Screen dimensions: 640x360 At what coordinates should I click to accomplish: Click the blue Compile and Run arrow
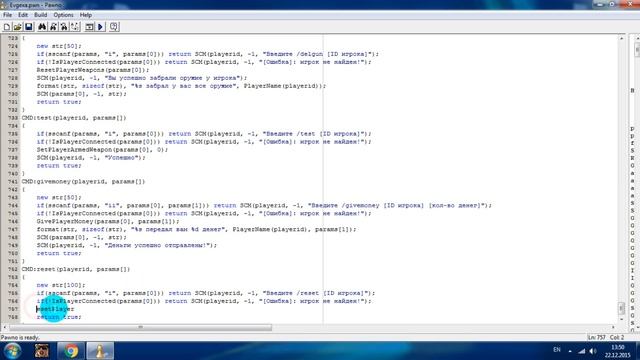tap(100, 27)
